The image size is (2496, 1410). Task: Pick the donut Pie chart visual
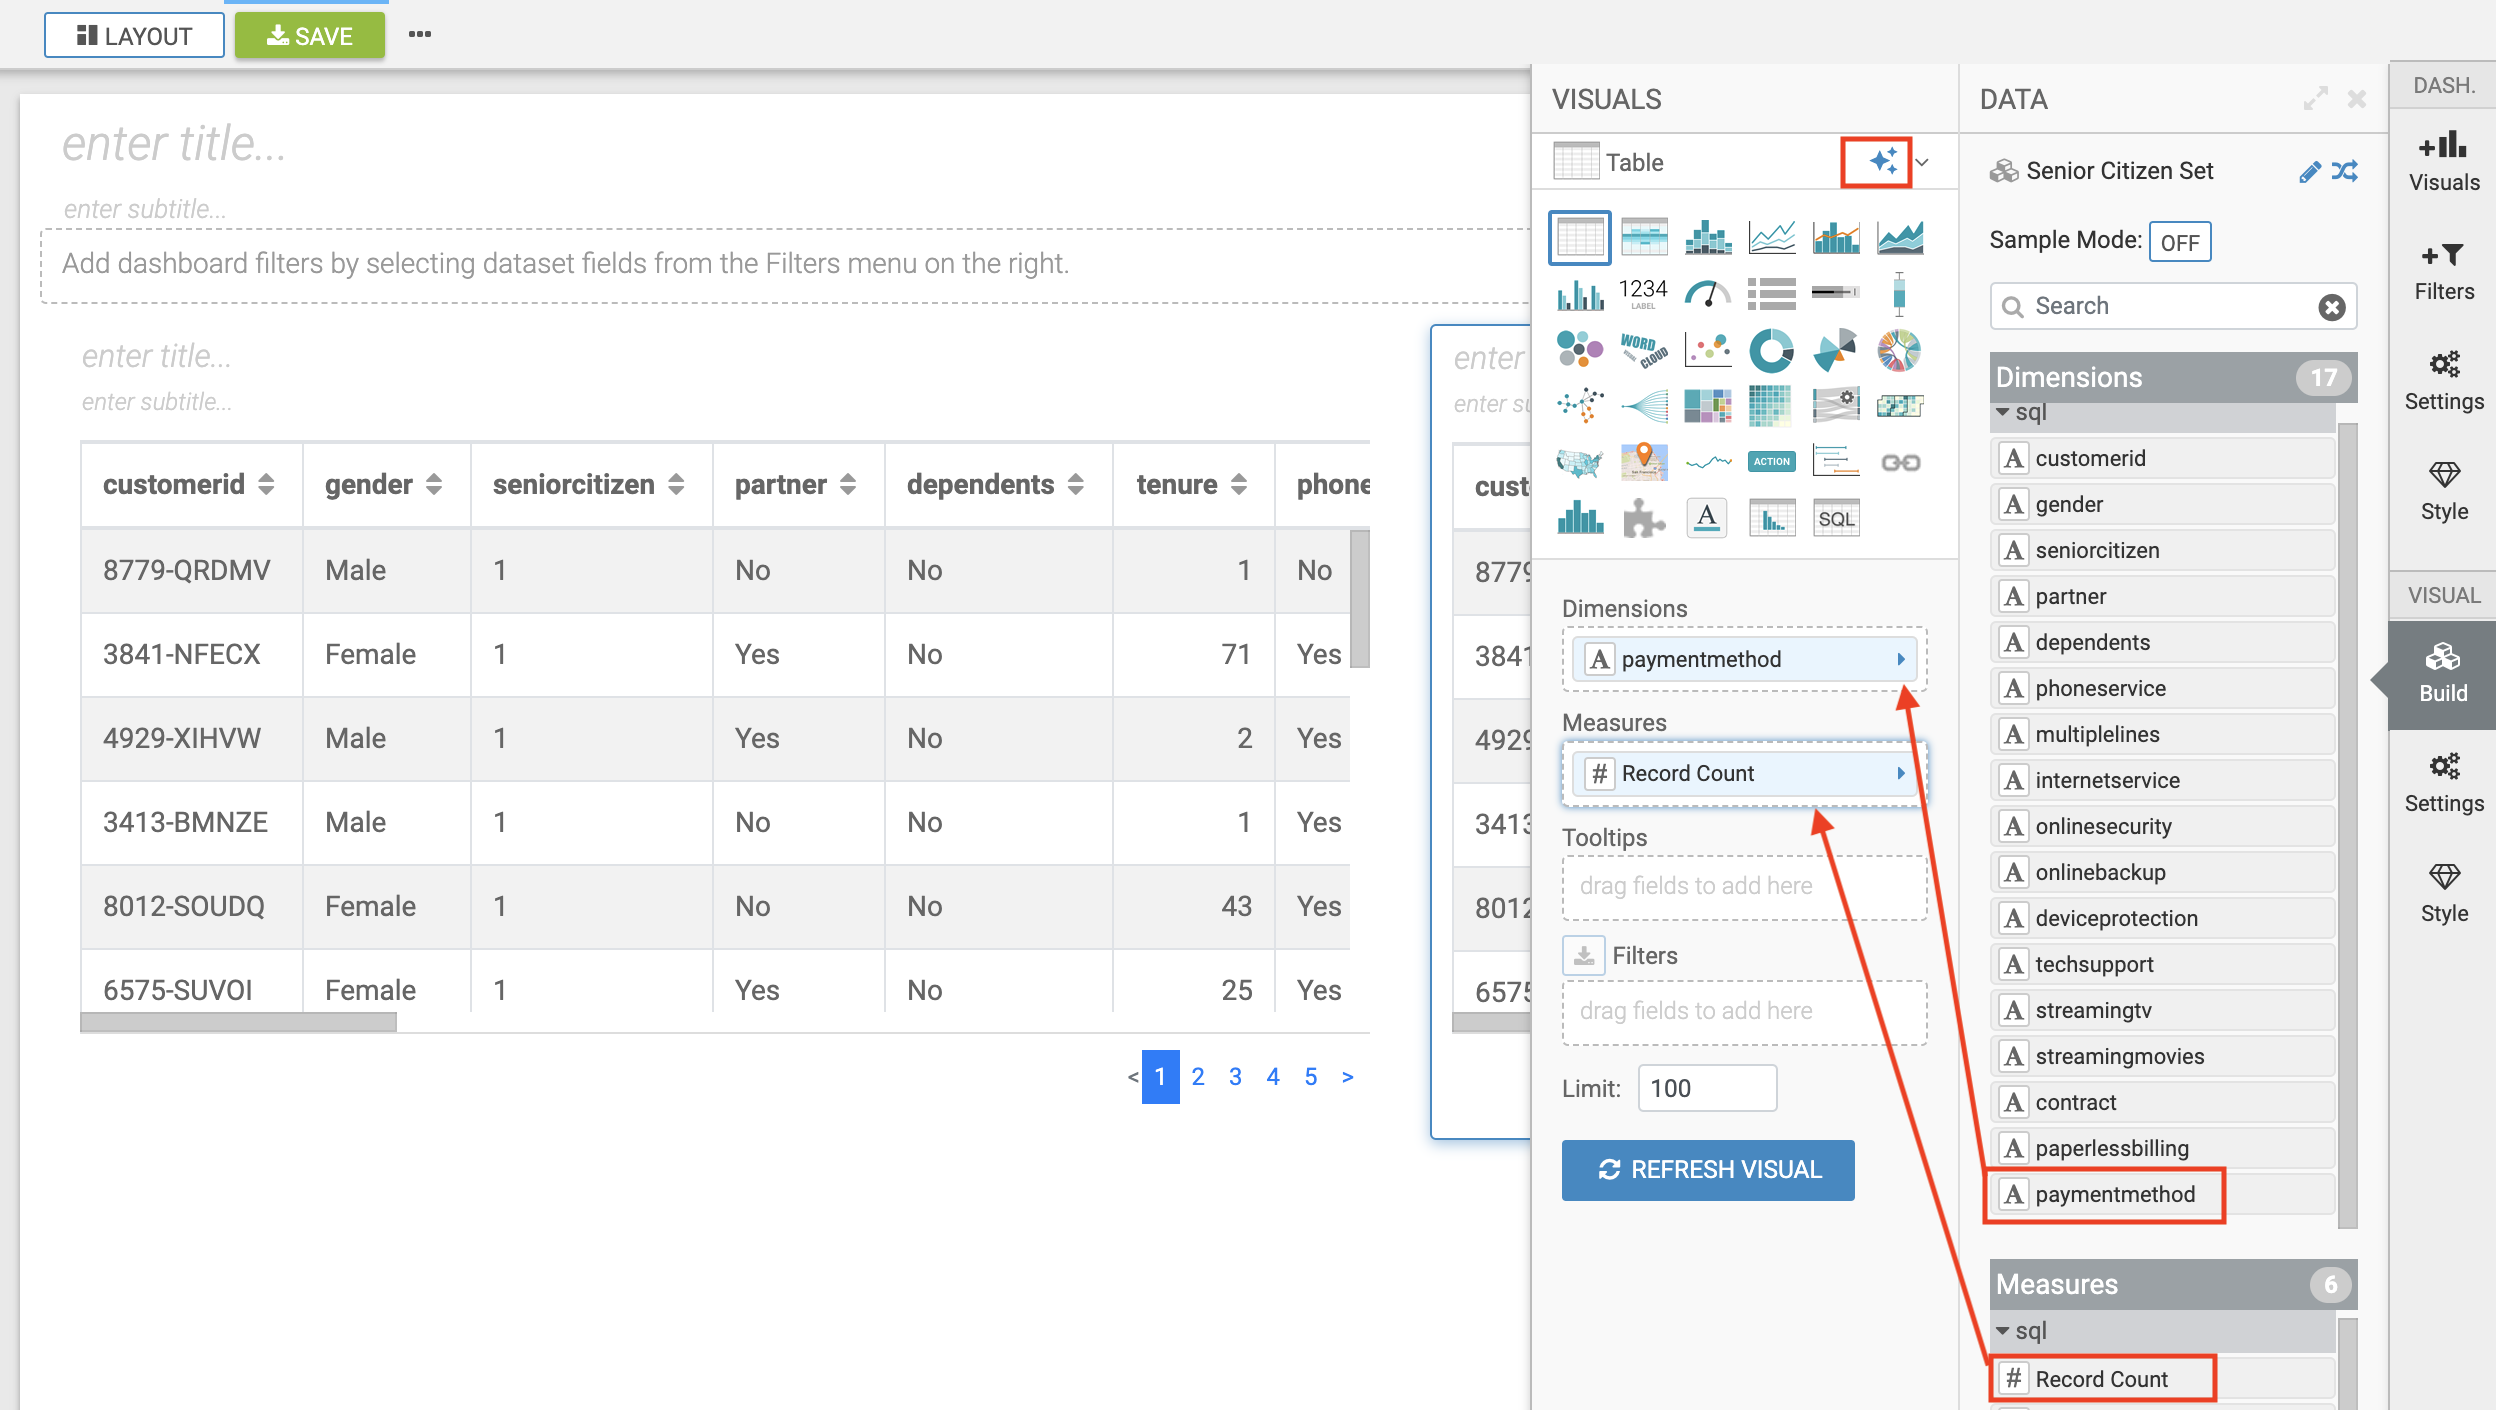point(1771,350)
